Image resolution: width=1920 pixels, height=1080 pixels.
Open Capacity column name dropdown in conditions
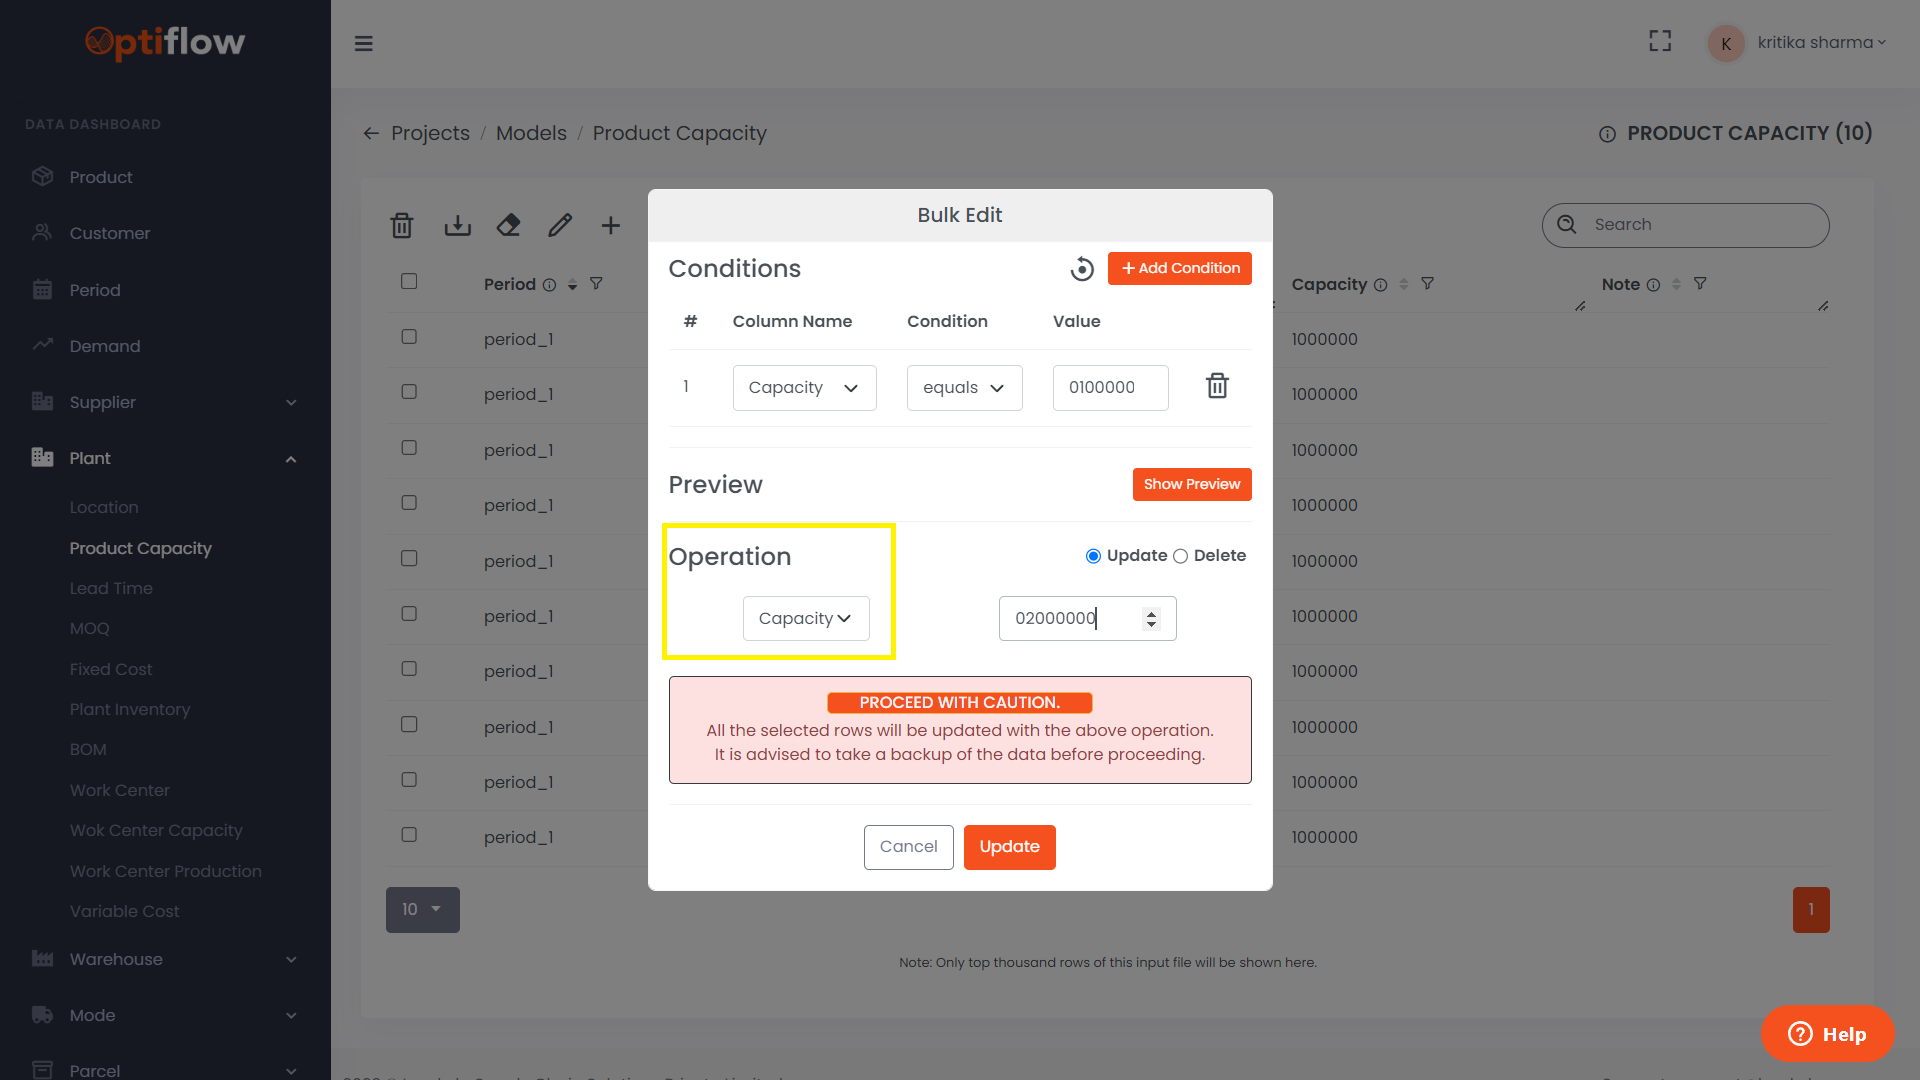804,388
